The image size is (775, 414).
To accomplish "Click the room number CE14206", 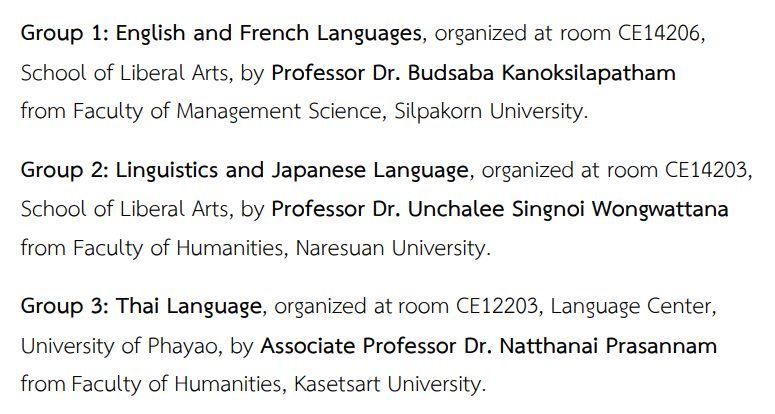I will [x=659, y=33].
